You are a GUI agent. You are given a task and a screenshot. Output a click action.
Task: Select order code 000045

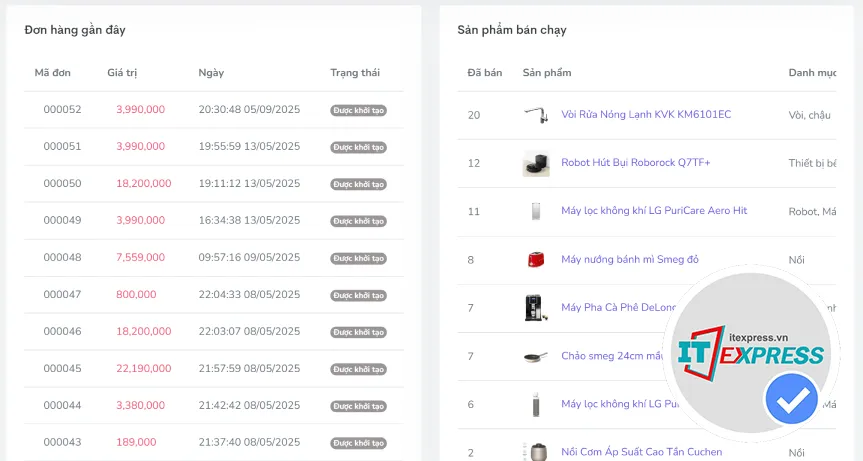point(62,368)
